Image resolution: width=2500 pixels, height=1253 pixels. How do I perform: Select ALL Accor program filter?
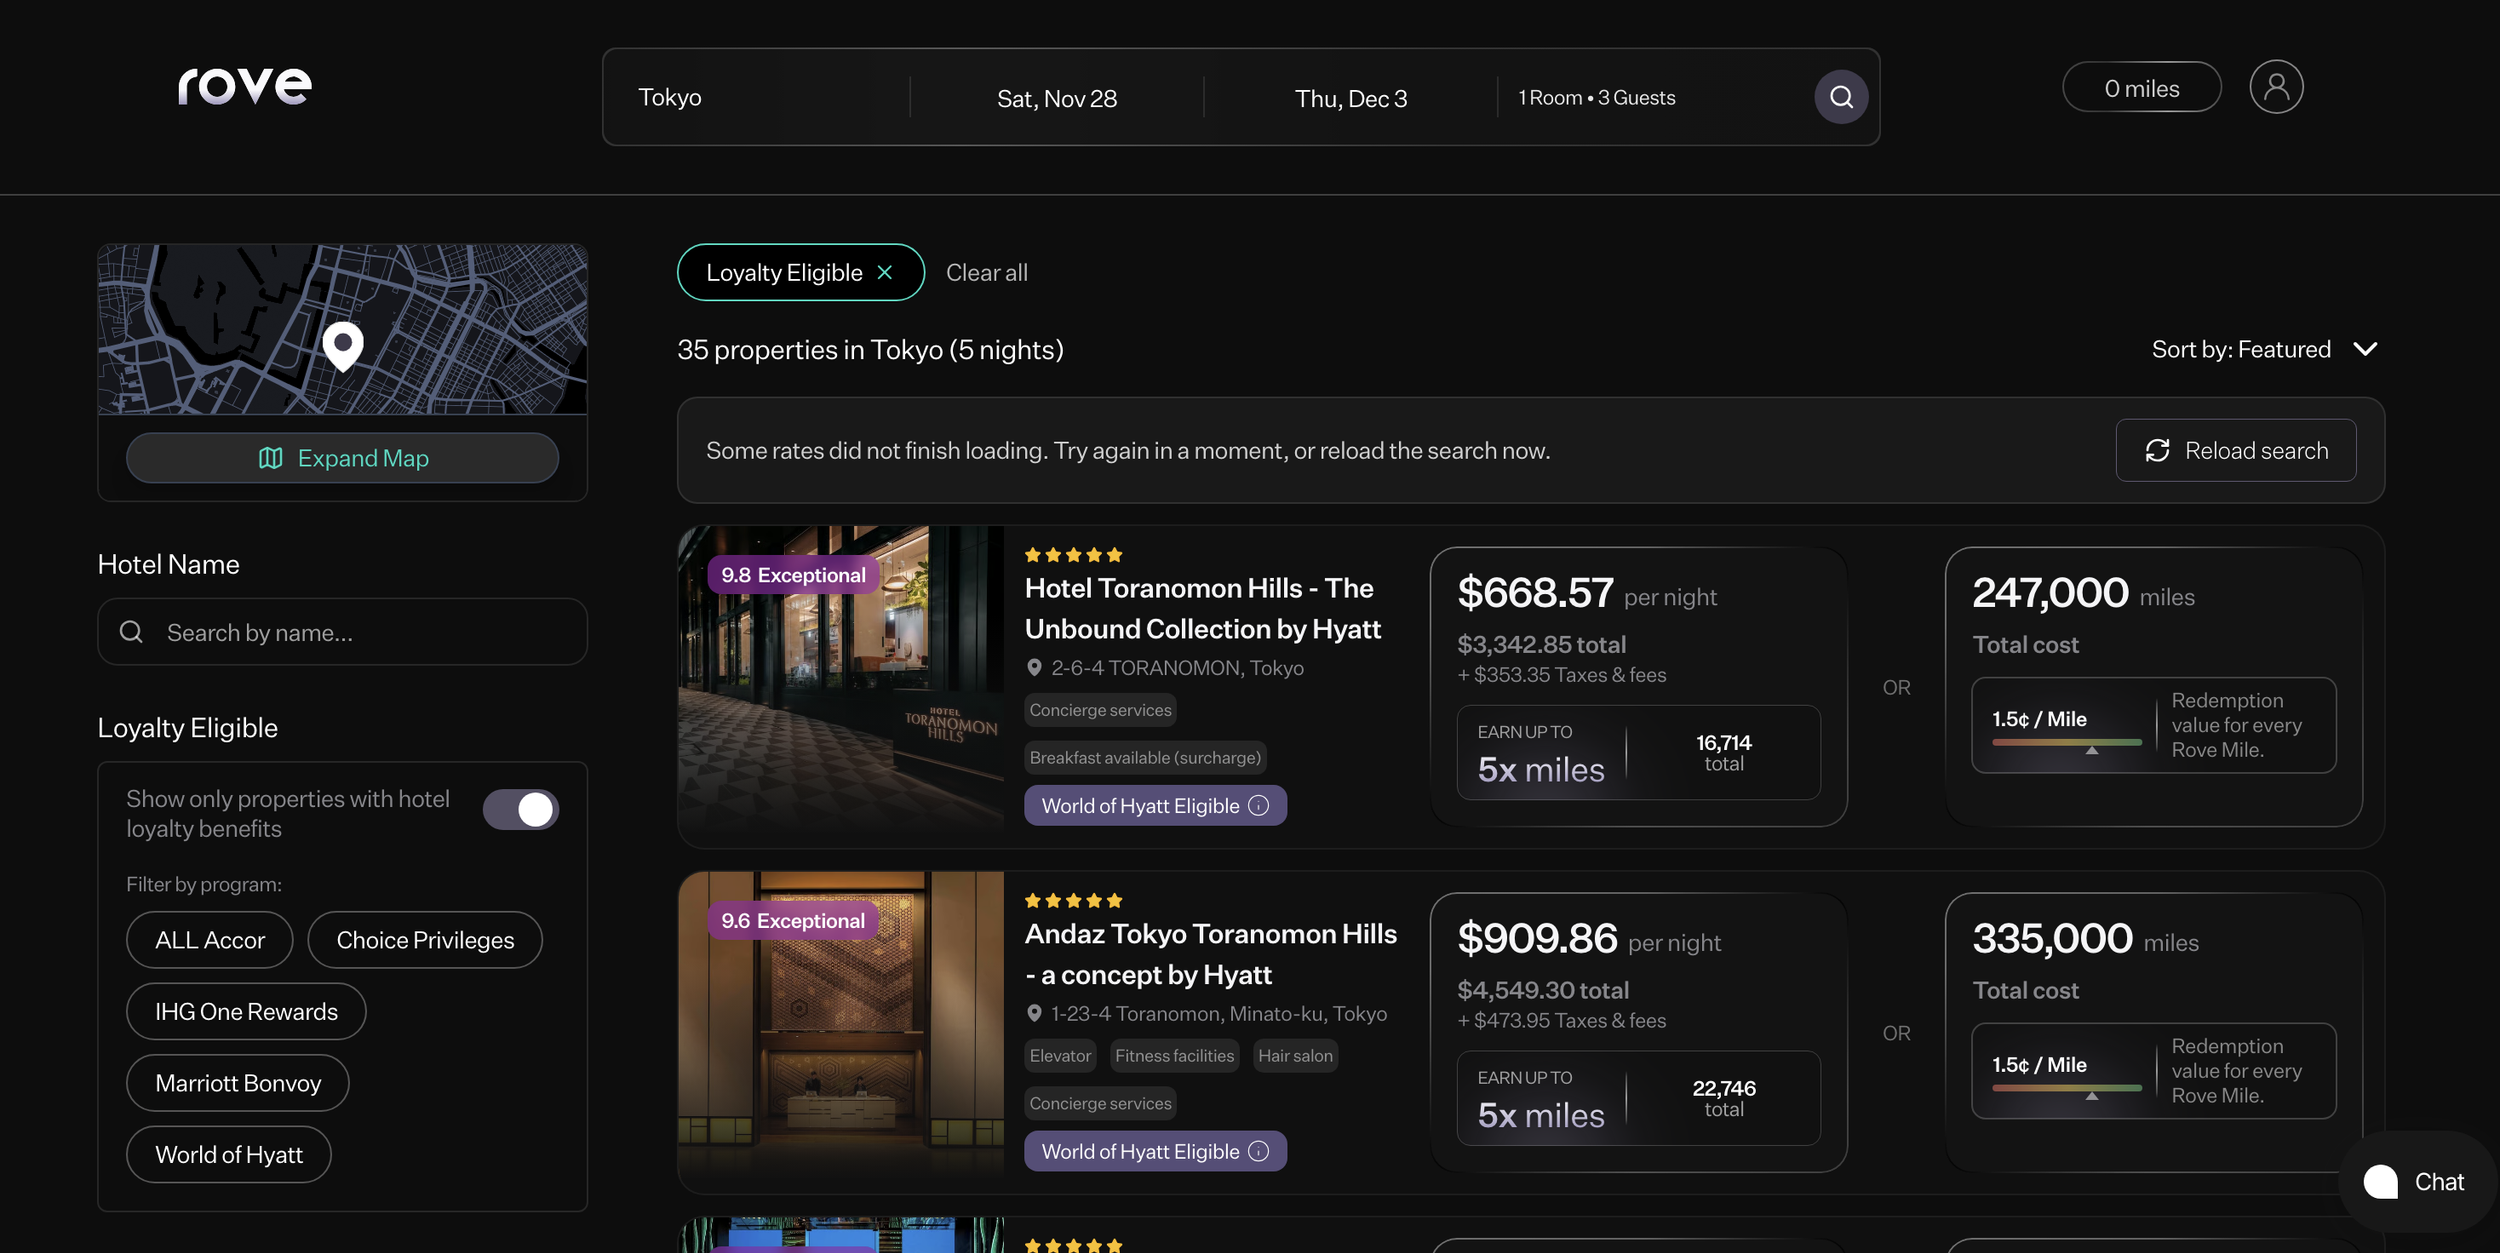pos(210,940)
